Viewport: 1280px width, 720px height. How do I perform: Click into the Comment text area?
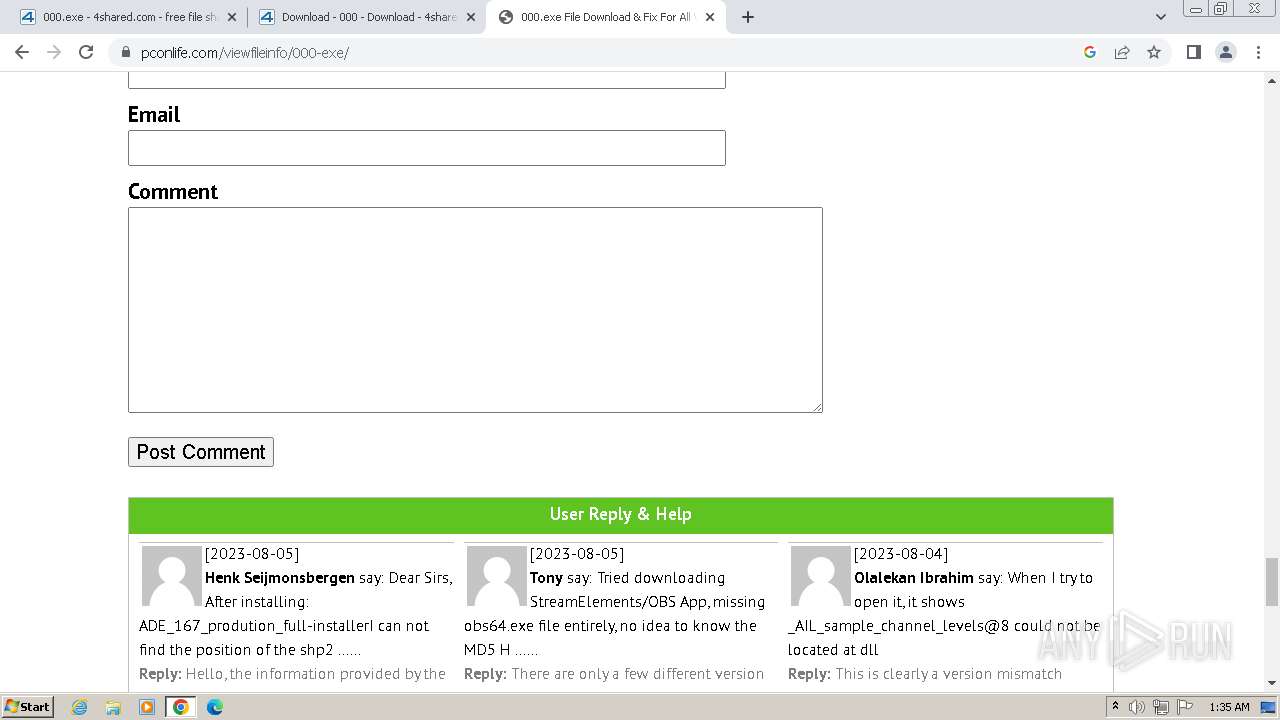[475, 310]
